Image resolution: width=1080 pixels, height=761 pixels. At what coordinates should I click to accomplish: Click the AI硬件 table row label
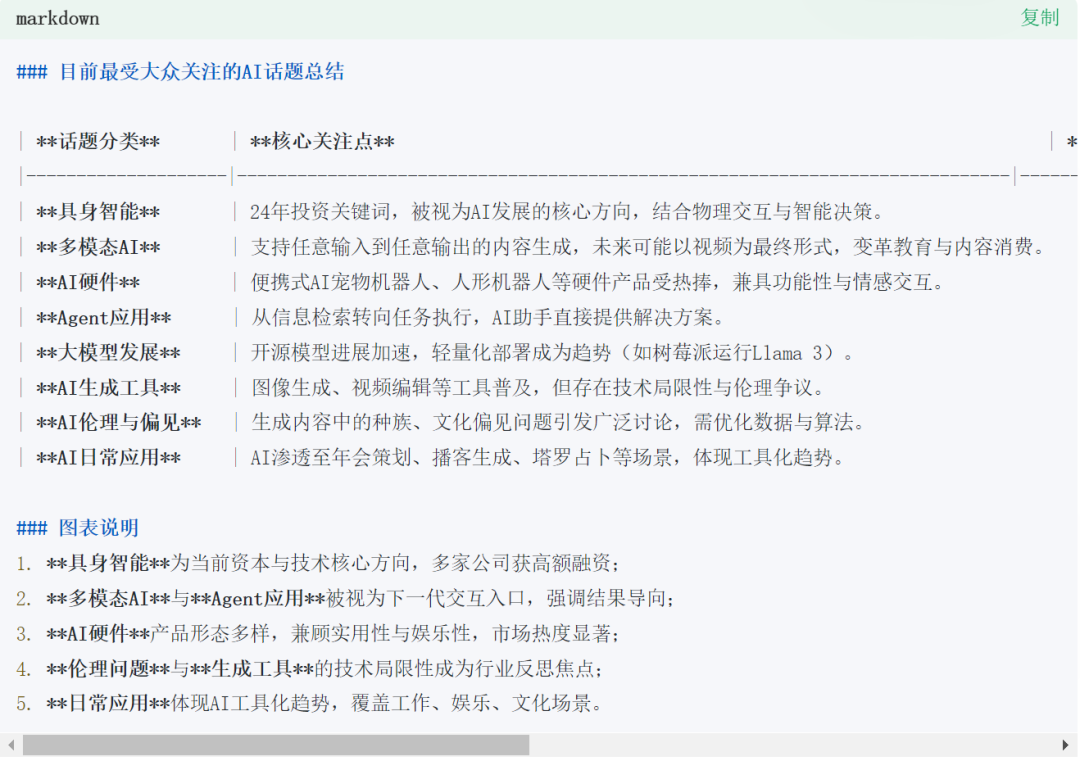point(88,283)
